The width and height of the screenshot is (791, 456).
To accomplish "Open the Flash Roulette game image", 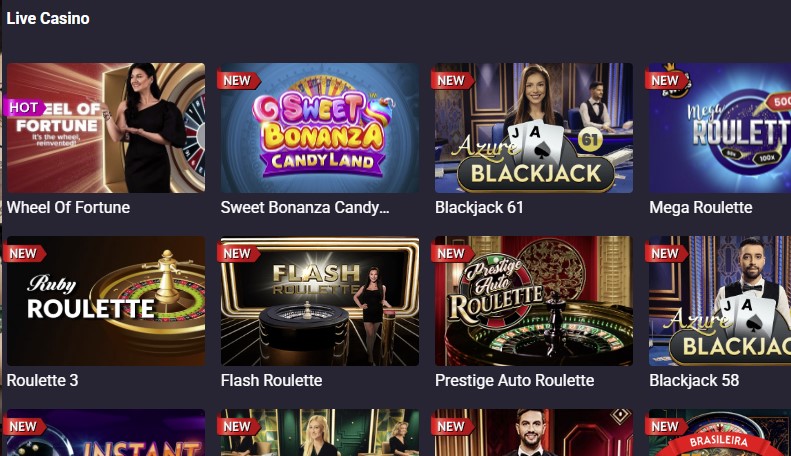I will click(320, 301).
